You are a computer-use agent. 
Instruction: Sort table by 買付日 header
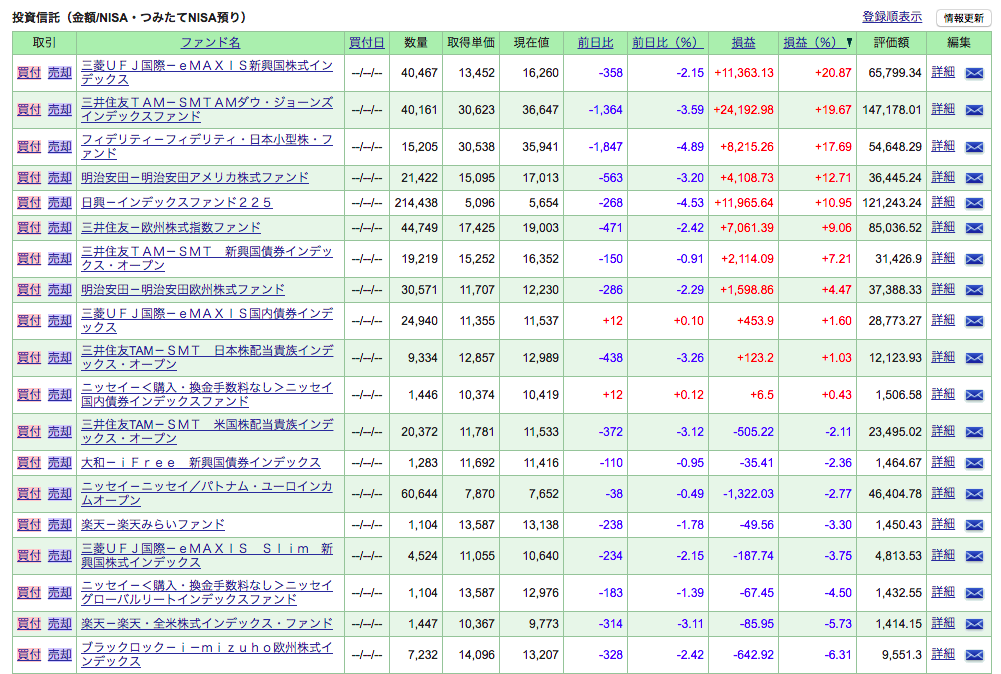[x=366, y=42]
